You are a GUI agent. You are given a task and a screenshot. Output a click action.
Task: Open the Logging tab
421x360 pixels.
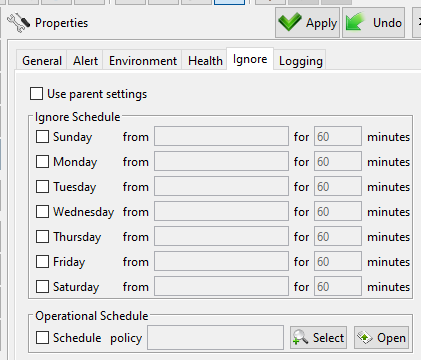[x=300, y=61]
